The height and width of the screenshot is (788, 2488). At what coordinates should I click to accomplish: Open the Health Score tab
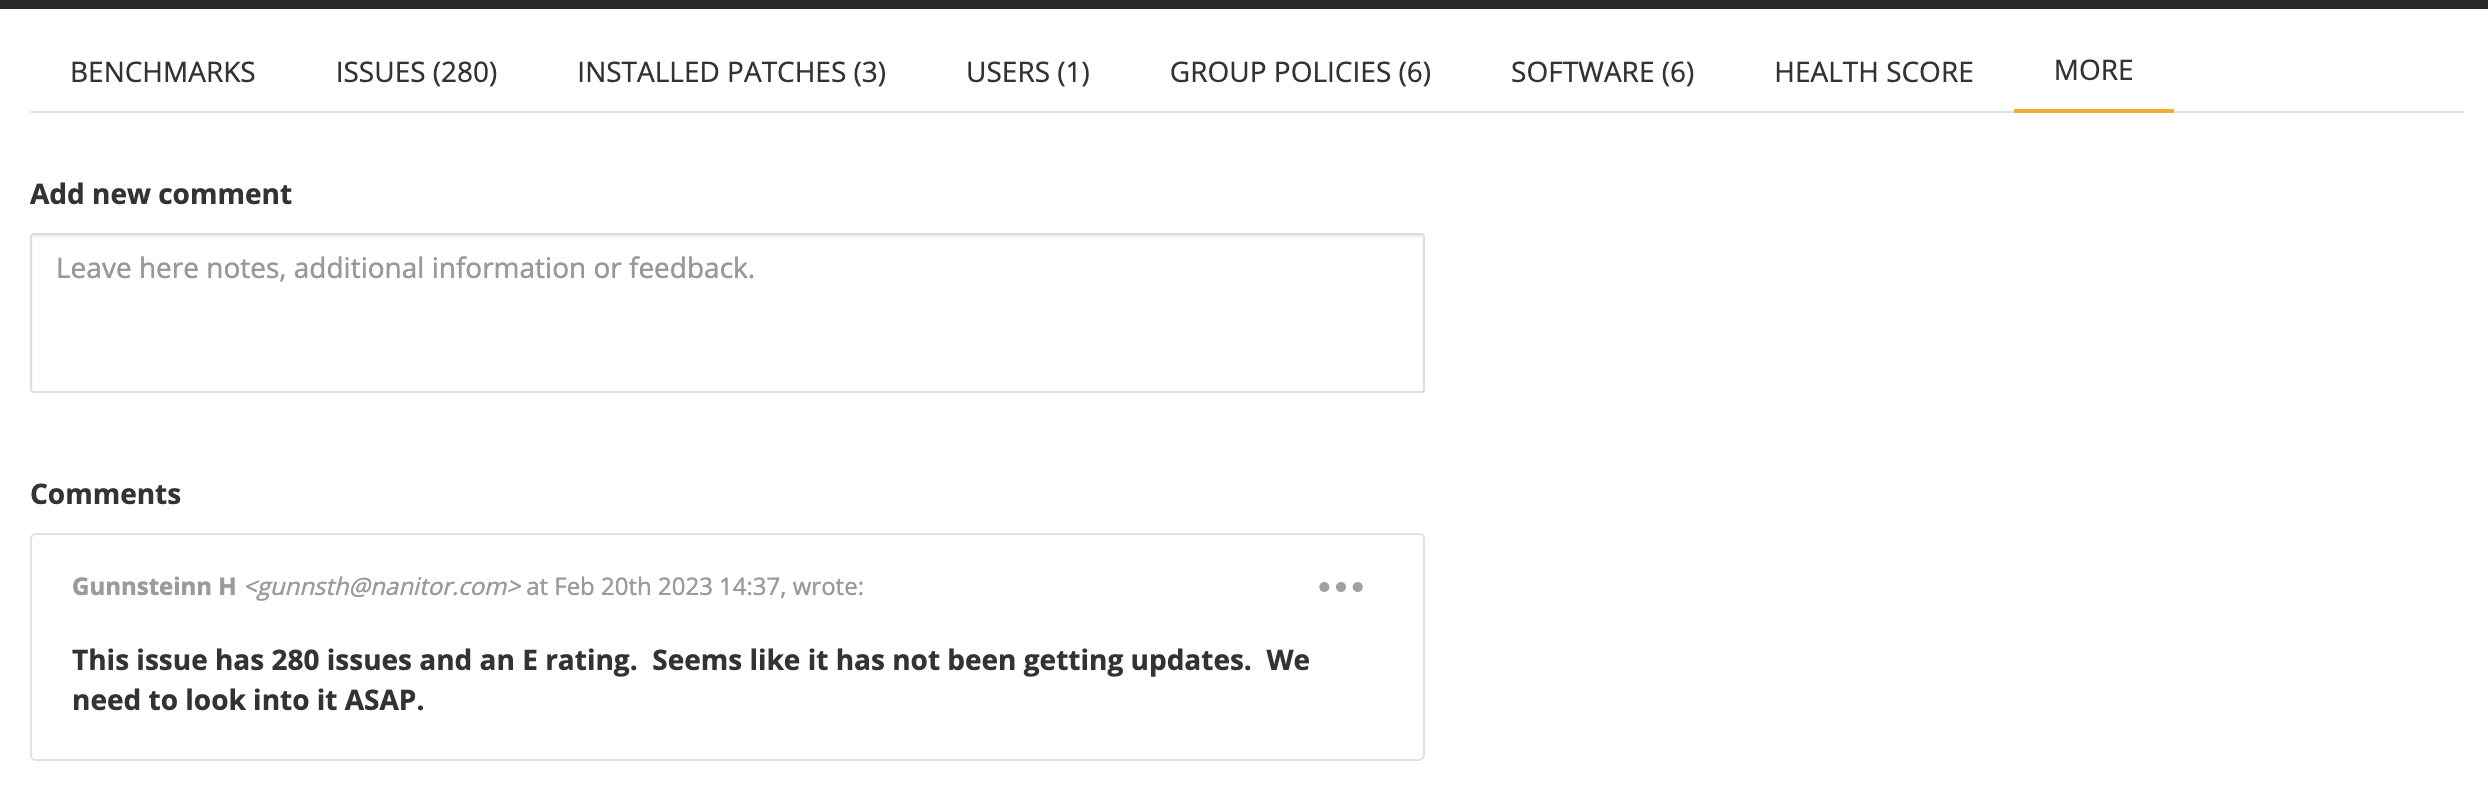point(1873,72)
